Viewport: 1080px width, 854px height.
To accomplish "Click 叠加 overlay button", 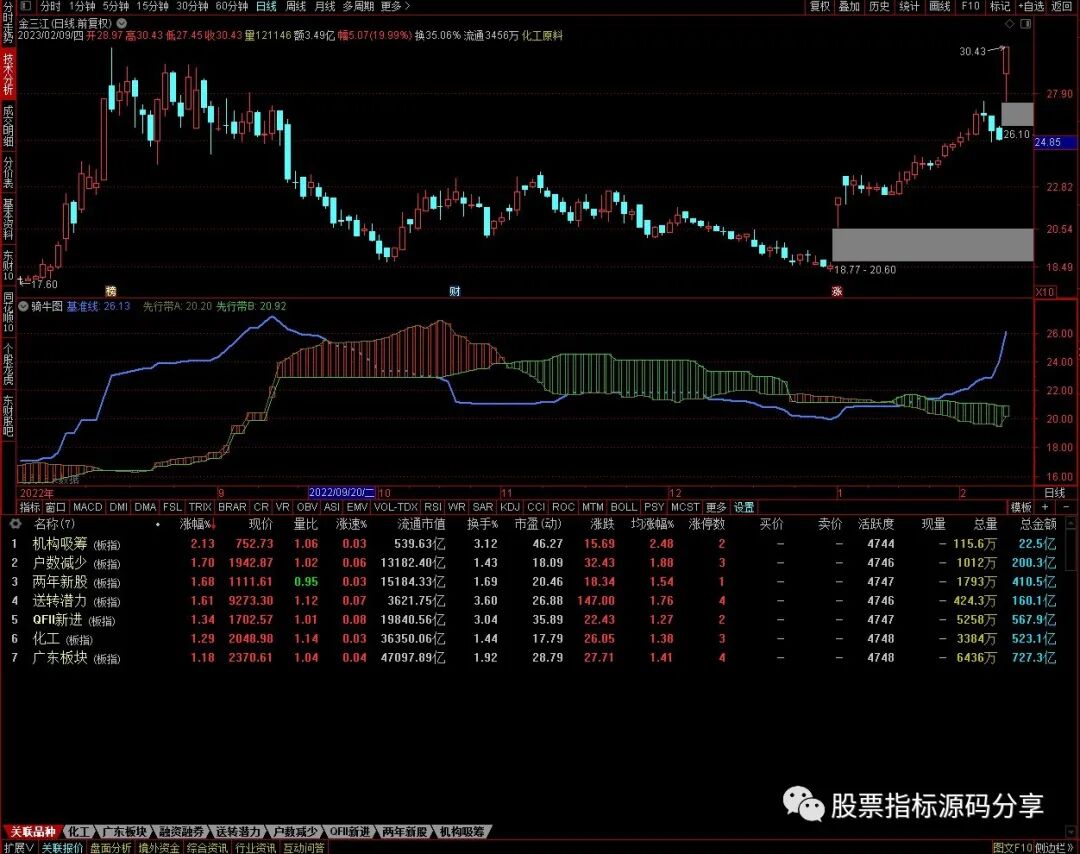I will 849,6.
